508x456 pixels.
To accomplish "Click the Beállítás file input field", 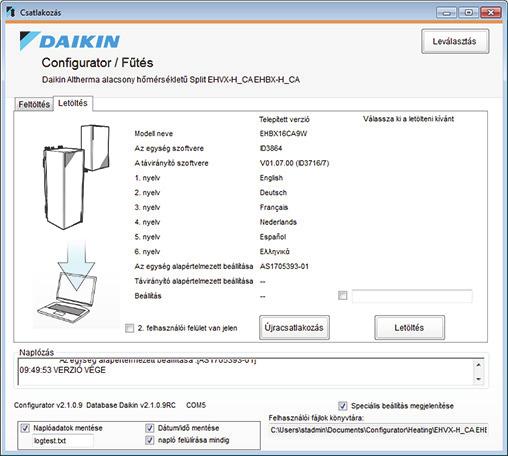I will coord(412,296).
